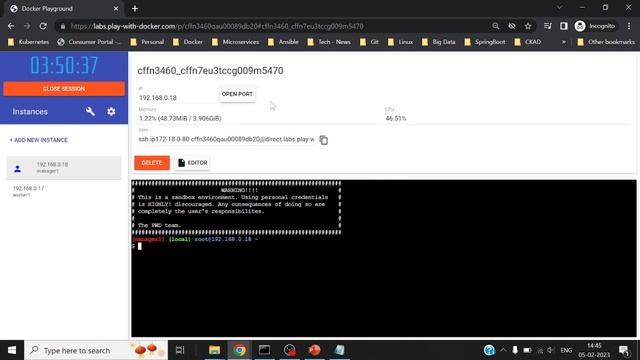Open a new browser tab
Screen dimensions: 640x360
point(135,9)
